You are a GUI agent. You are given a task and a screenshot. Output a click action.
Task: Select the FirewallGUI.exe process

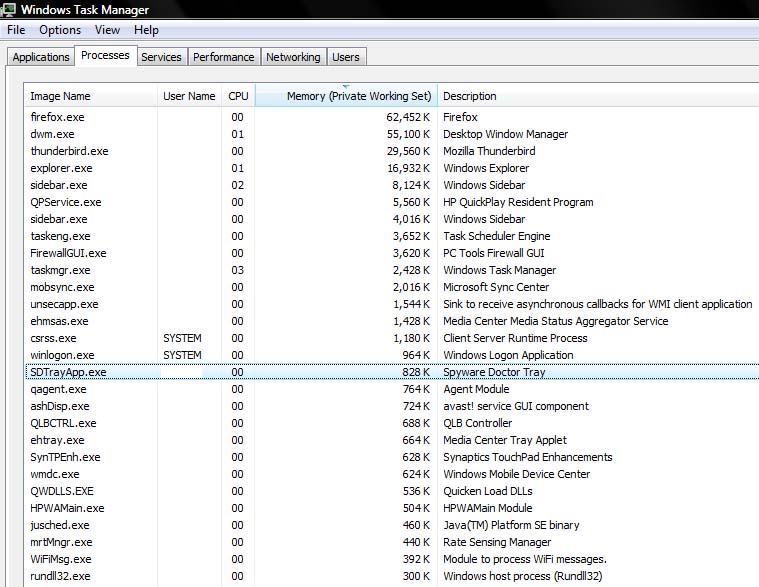(x=392, y=253)
